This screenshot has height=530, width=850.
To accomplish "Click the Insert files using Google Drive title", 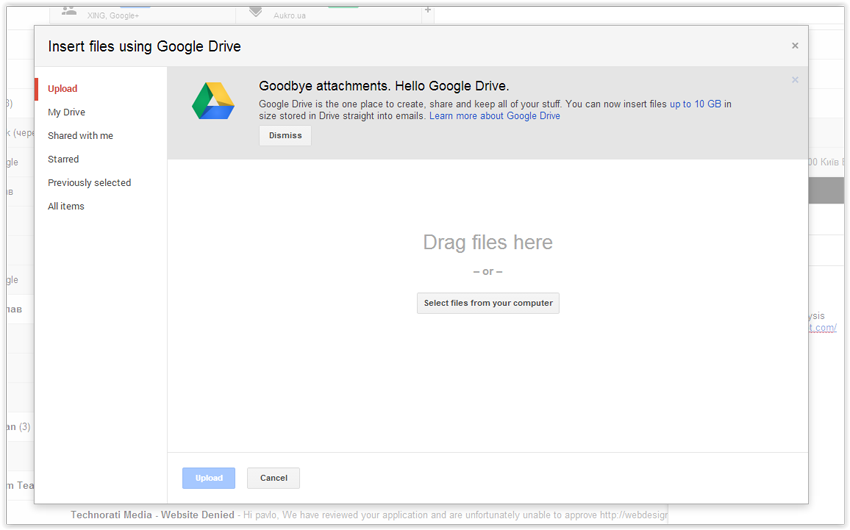I will tap(144, 47).
